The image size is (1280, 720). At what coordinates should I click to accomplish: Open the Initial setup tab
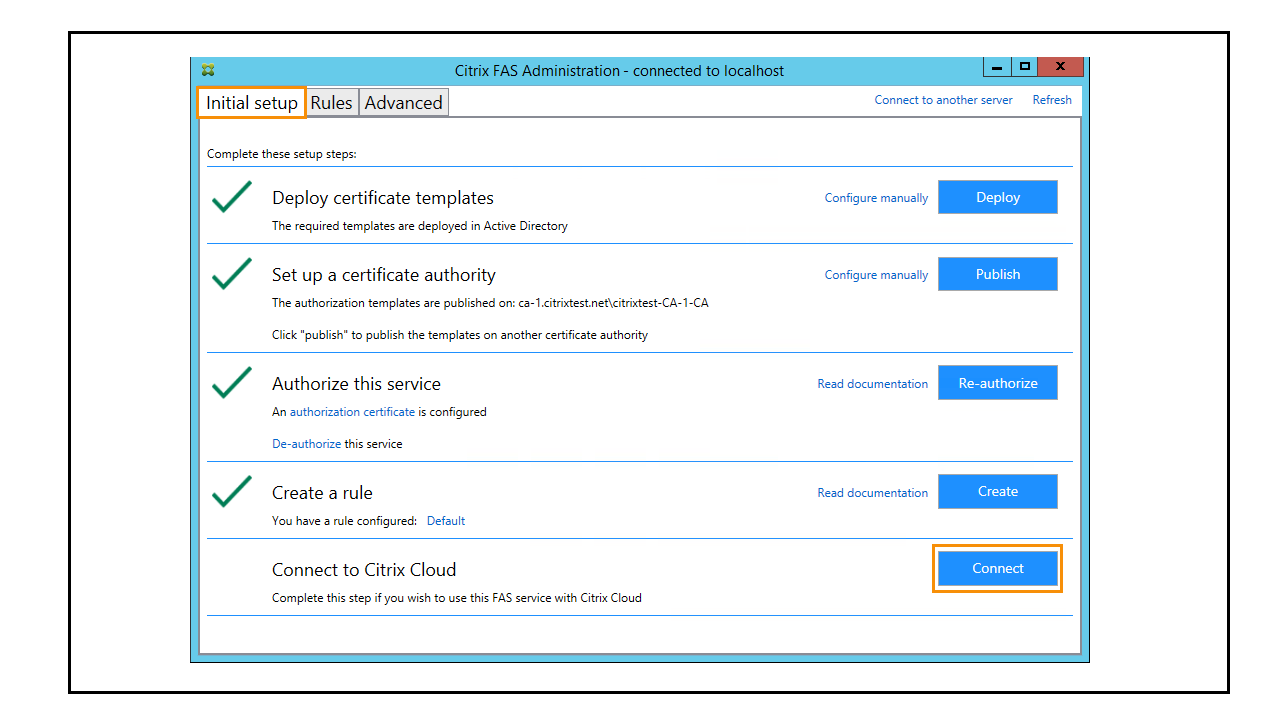(x=252, y=103)
